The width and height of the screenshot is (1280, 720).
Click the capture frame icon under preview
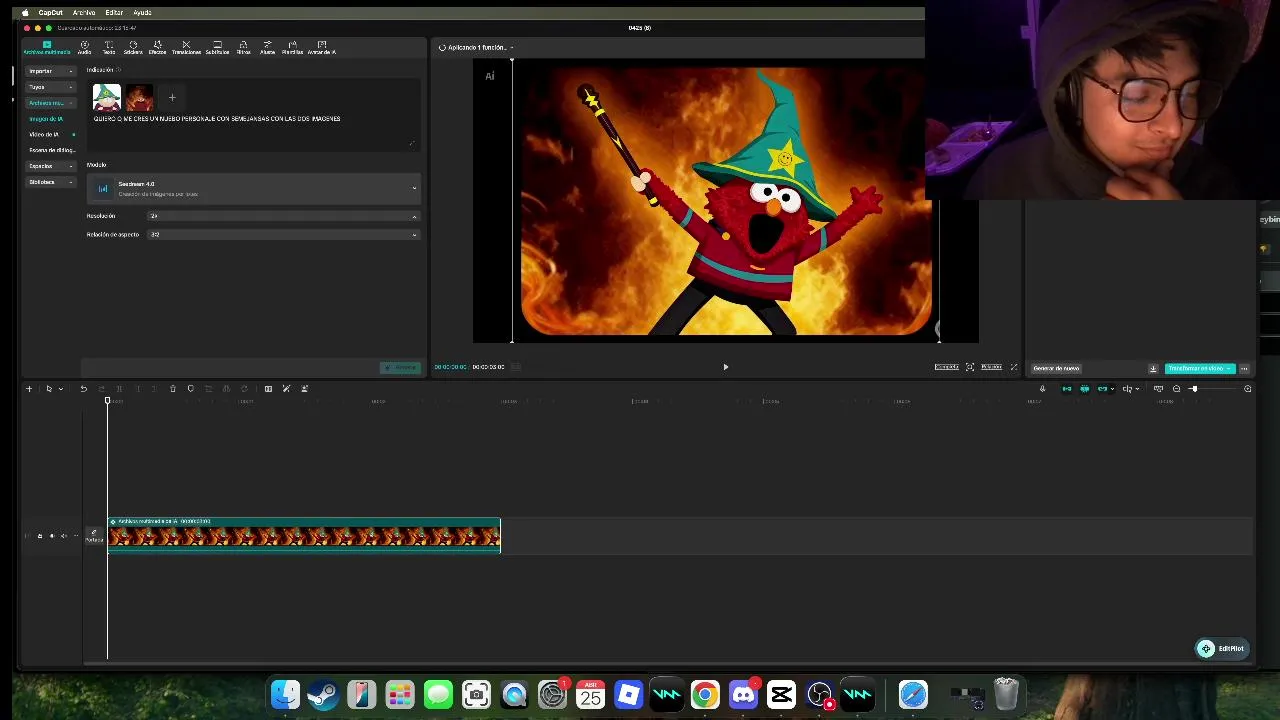(x=970, y=367)
